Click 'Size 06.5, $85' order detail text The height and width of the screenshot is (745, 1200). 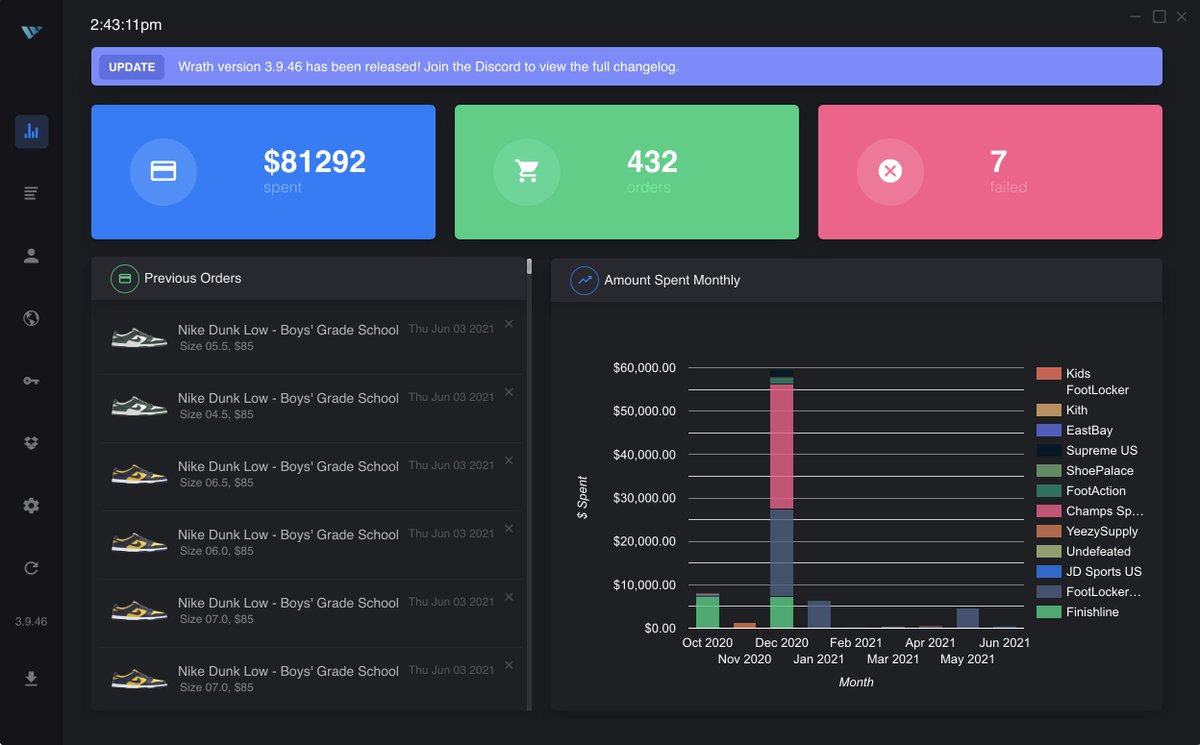click(216, 482)
